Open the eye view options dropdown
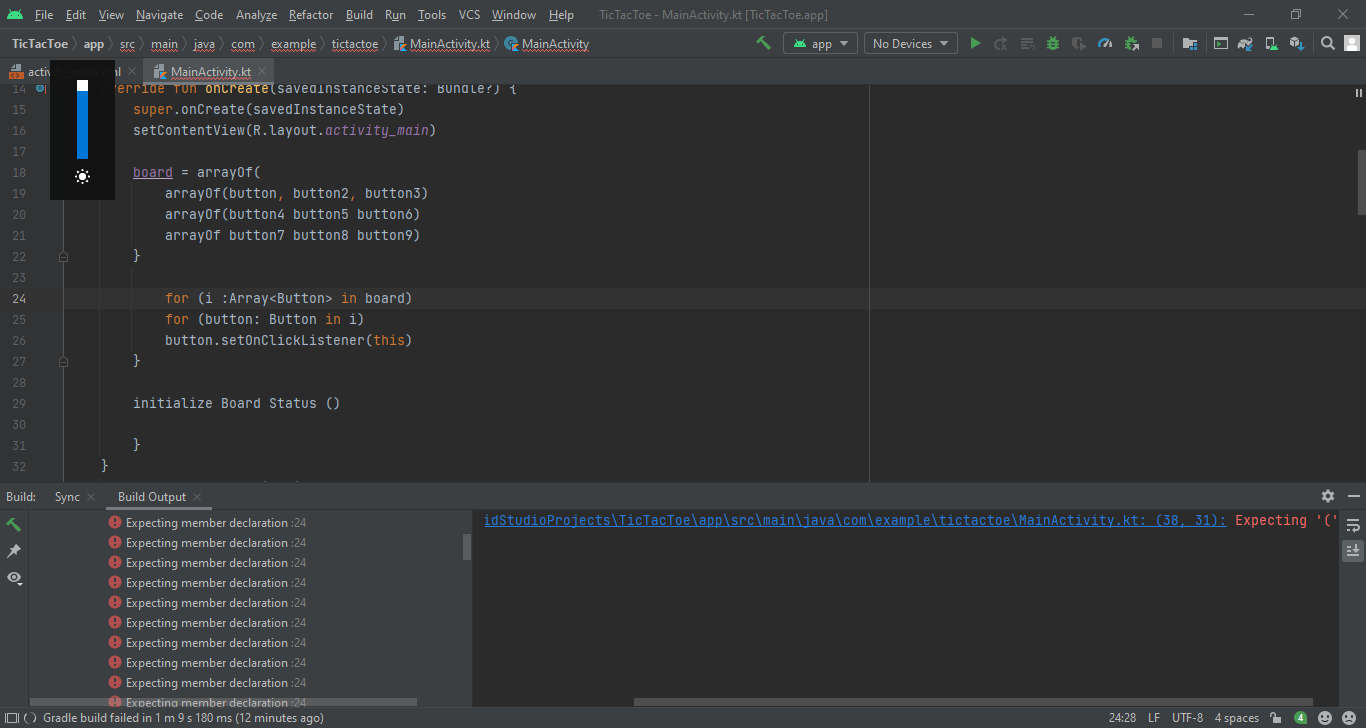The height and width of the screenshot is (728, 1366). (14, 578)
